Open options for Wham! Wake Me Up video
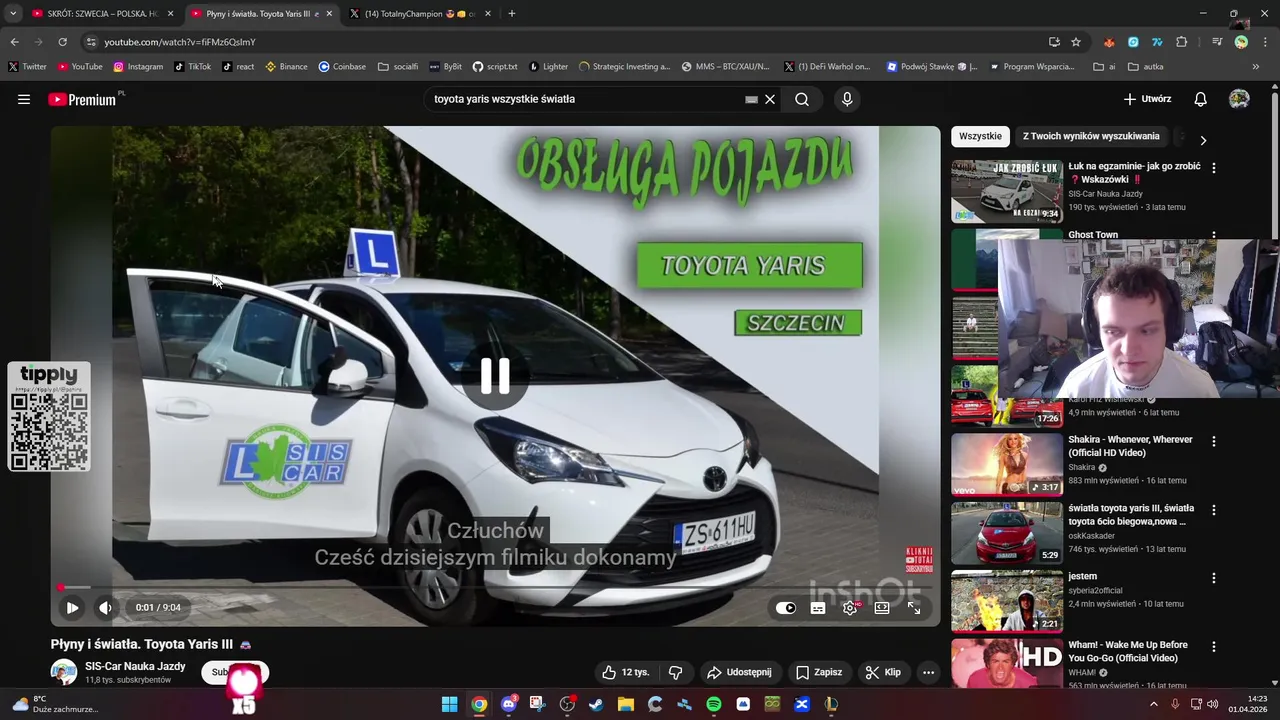1280x720 pixels. click(x=1214, y=646)
